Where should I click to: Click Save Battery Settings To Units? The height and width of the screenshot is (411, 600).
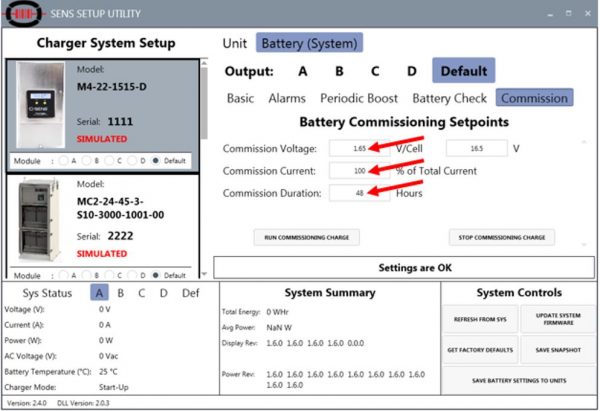pyautogui.click(x=519, y=380)
